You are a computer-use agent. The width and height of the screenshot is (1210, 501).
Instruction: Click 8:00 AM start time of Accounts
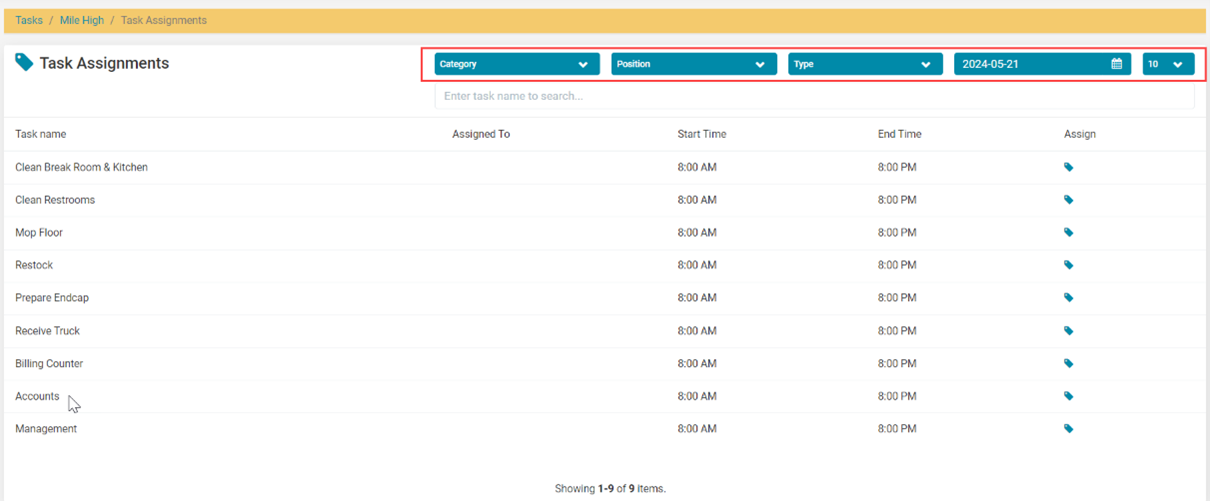[697, 396]
